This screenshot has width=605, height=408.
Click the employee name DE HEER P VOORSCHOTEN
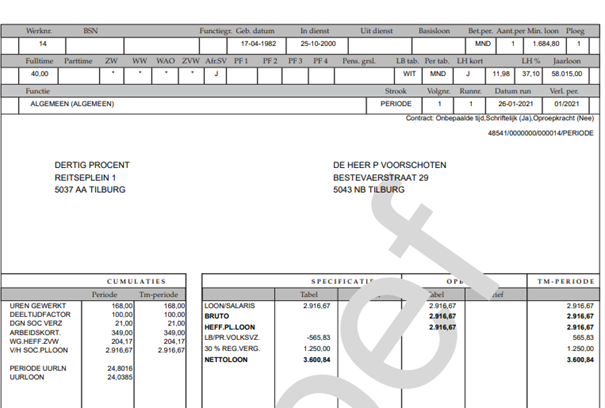pyautogui.click(x=390, y=165)
